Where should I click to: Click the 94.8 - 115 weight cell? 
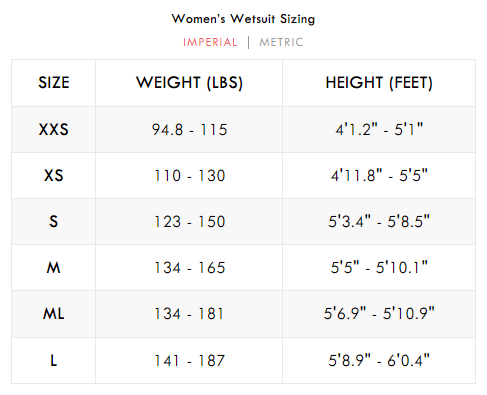click(189, 129)
